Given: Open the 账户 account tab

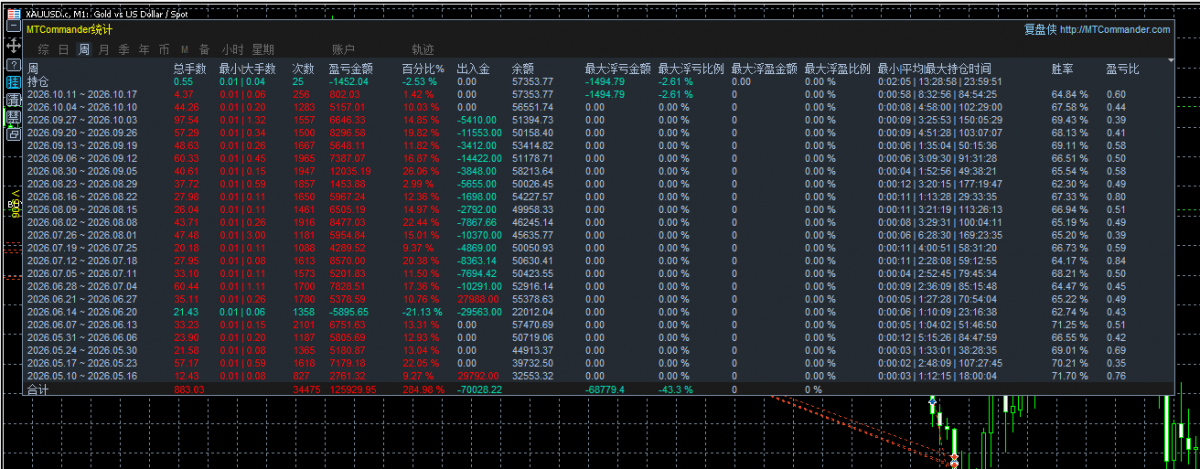Looking at the screenshot, I should point(343,49).
